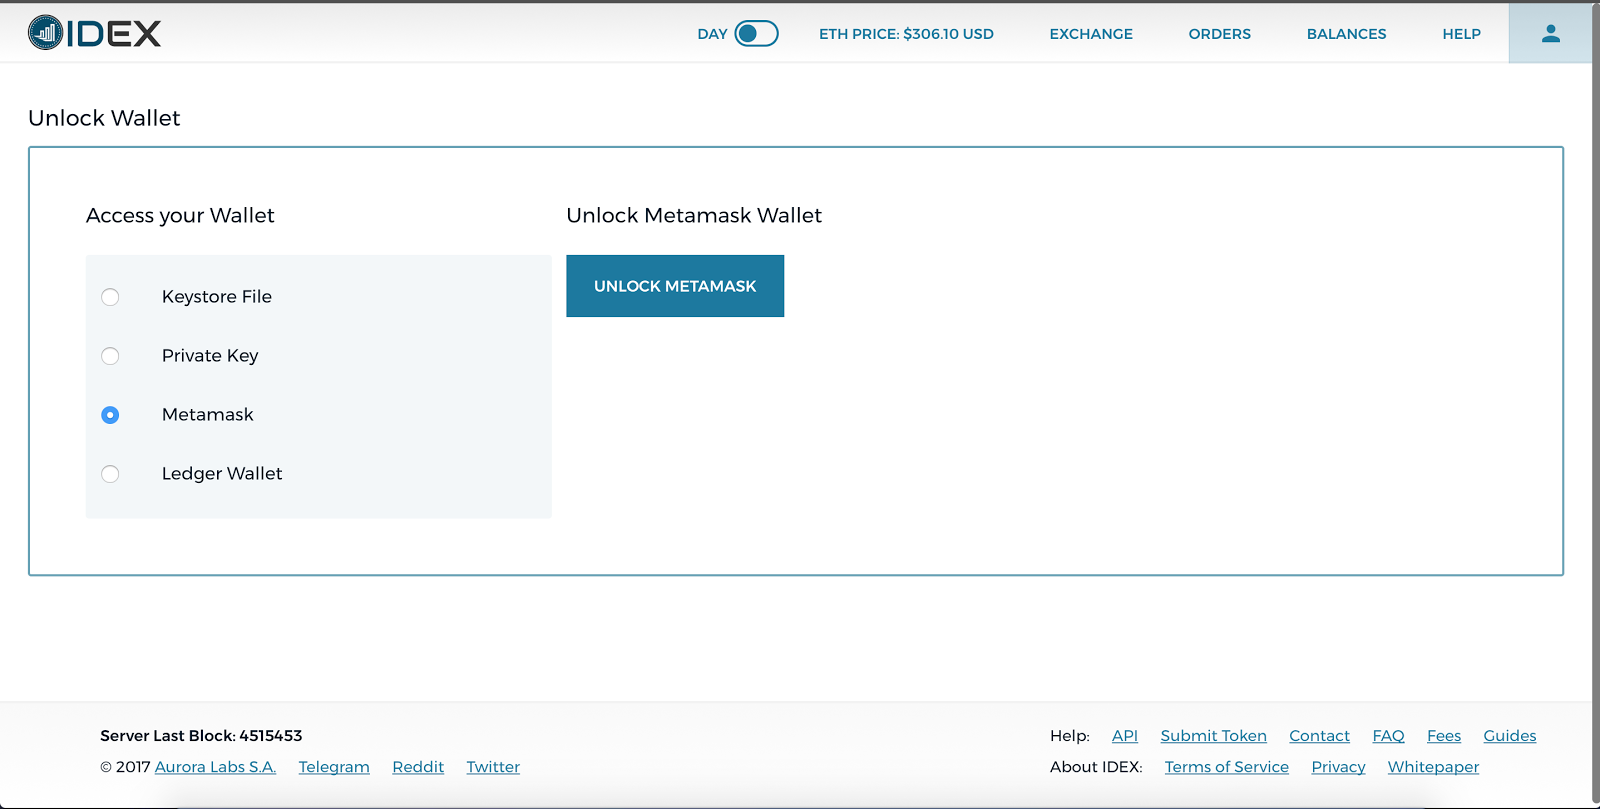Open the Privacy link
The height and width of the screenshot is (809, 1600).
[x=1338, y=767]
